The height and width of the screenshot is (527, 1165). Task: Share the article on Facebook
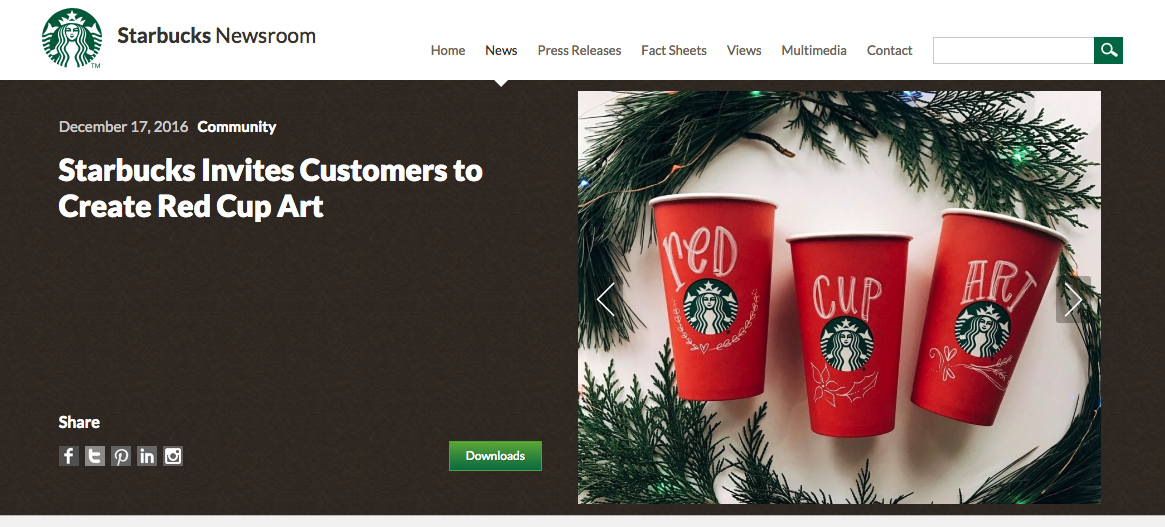pyautogui.click(x=68, y=456)
